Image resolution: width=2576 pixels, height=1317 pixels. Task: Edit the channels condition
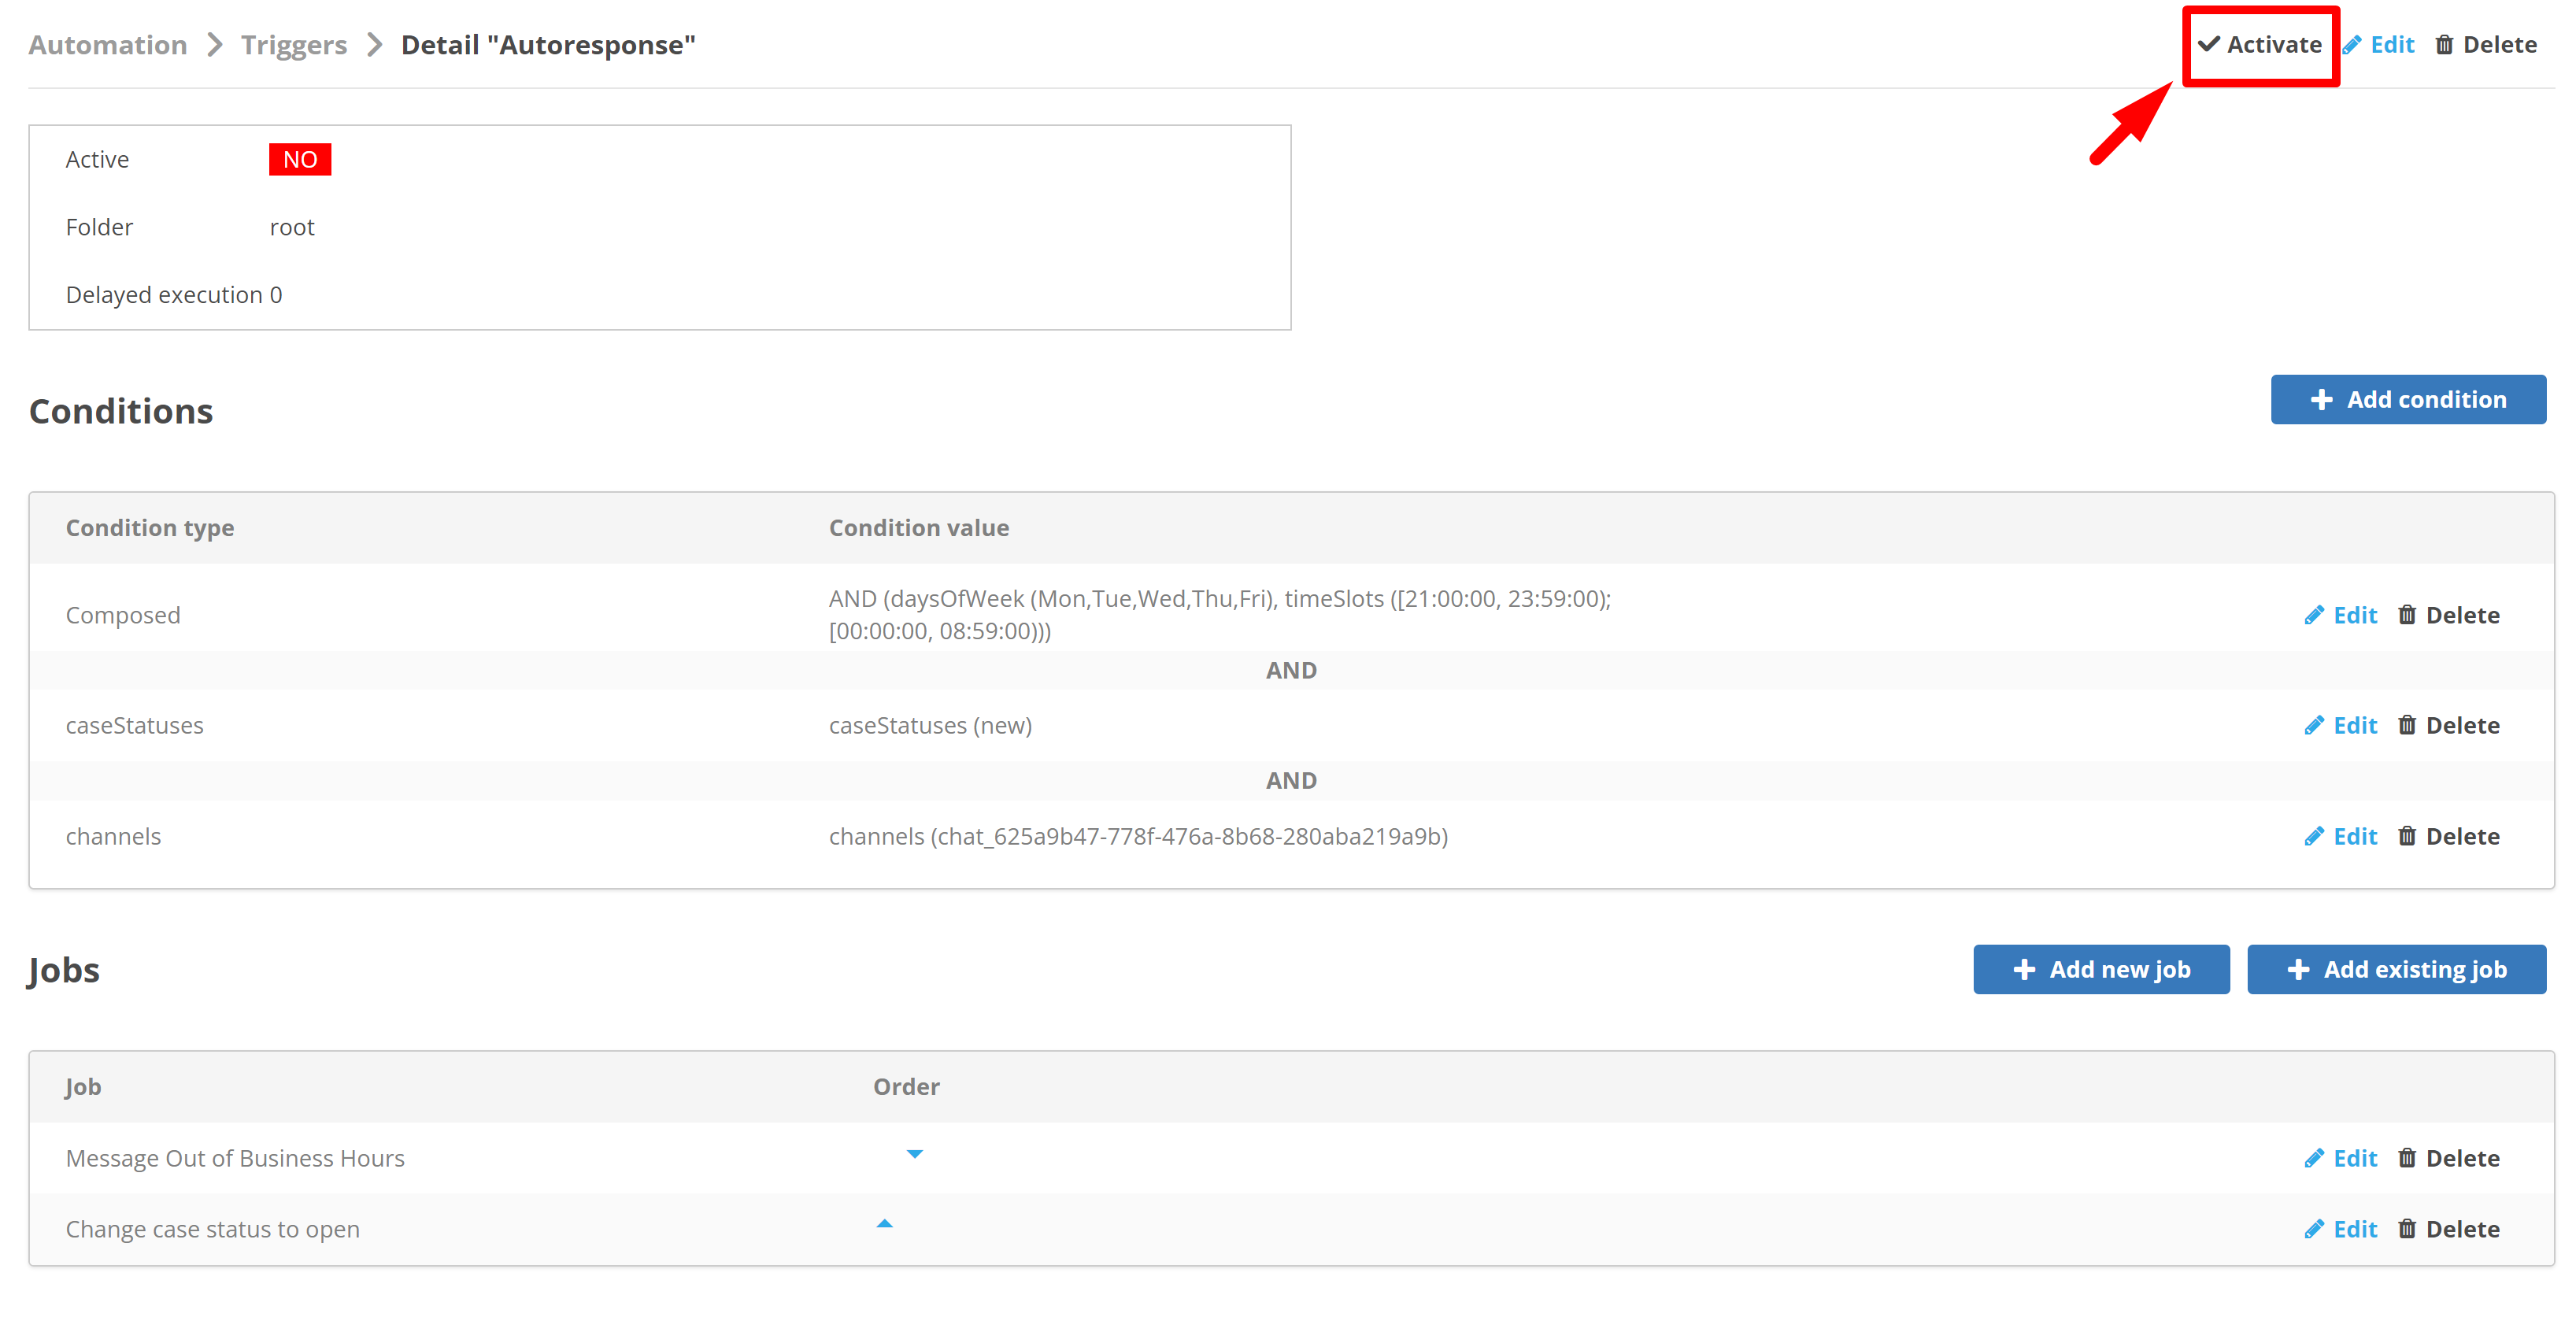pyautogui.click(x=2340, y=836)
